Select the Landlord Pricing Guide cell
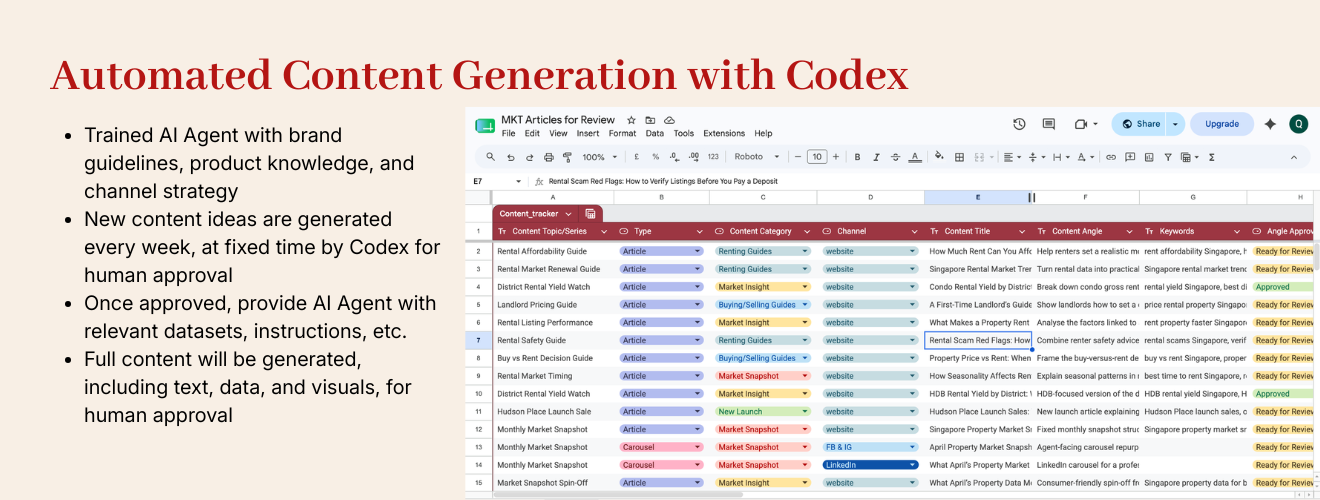This screenshot has height=500, width=1320. coord(553,304)
